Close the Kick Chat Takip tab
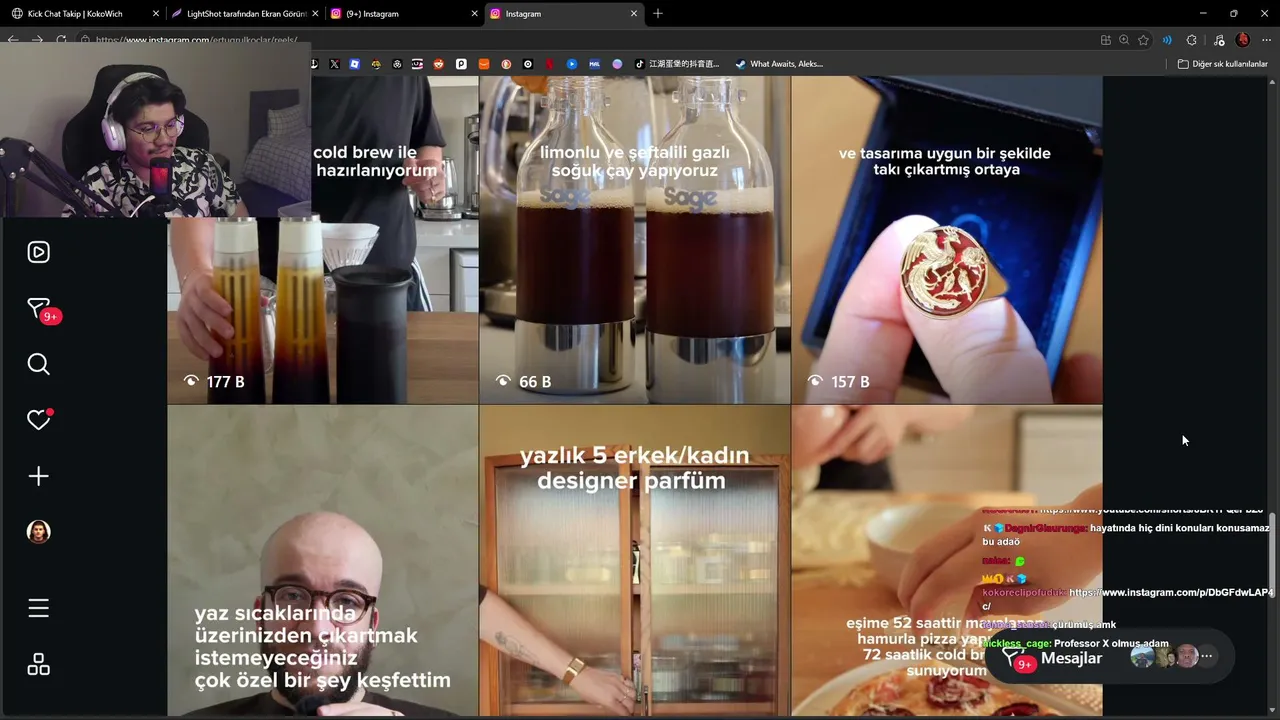This screenshot has width=1280, height=720. [x=155, y=14]
